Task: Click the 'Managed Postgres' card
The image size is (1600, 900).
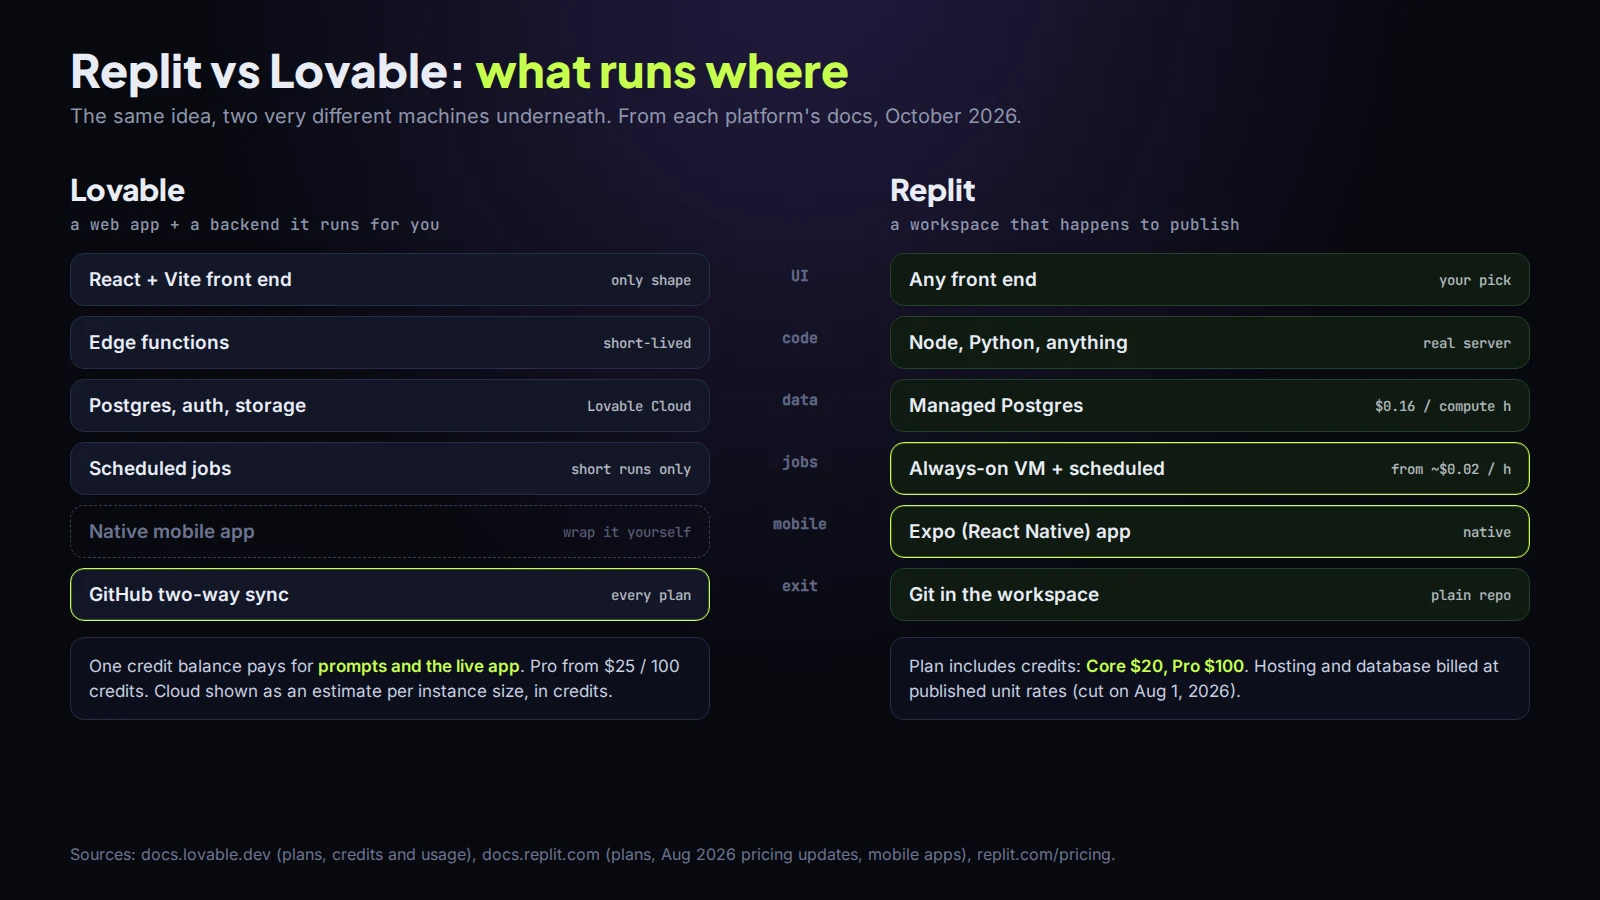Action: (x=1210, y=406)
